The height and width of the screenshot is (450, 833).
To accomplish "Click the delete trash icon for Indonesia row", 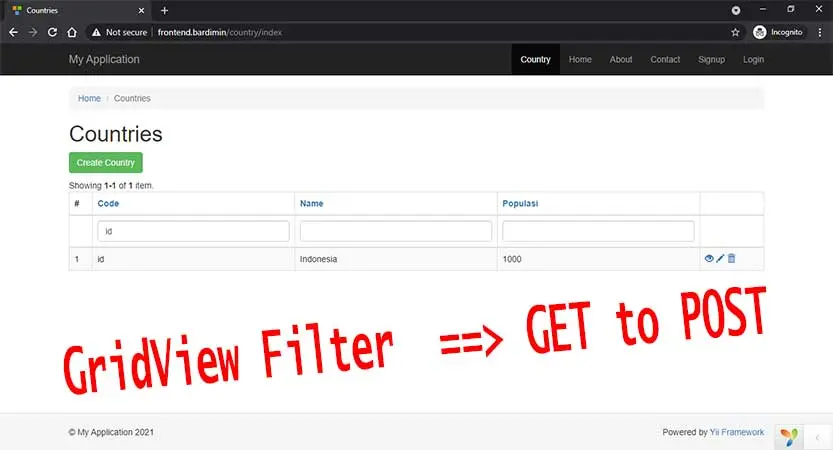I will (731, 259).
